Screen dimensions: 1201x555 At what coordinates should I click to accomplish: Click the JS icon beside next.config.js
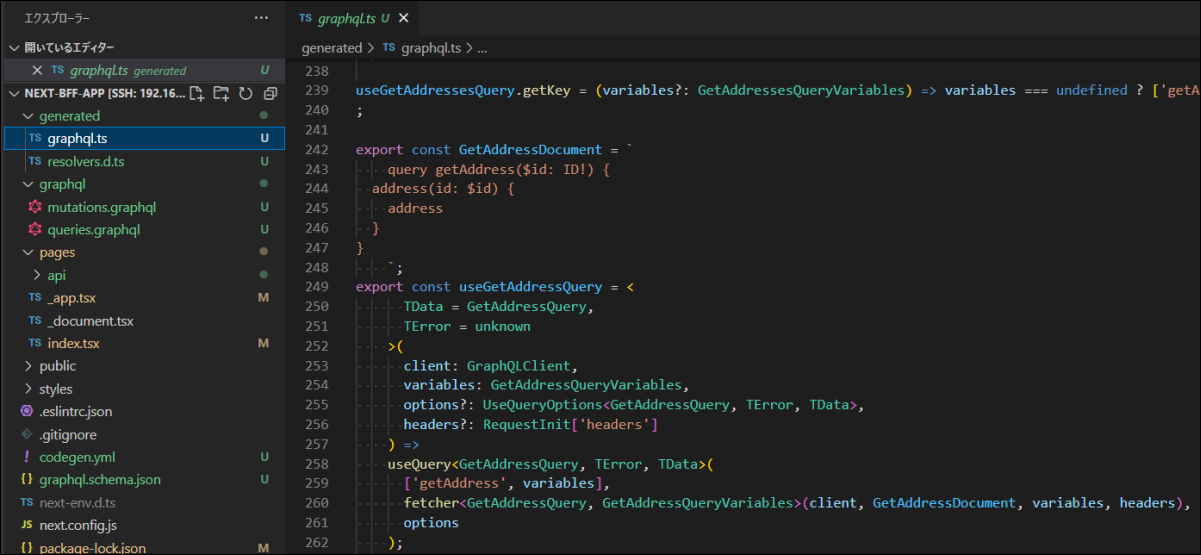coord(27,525)
